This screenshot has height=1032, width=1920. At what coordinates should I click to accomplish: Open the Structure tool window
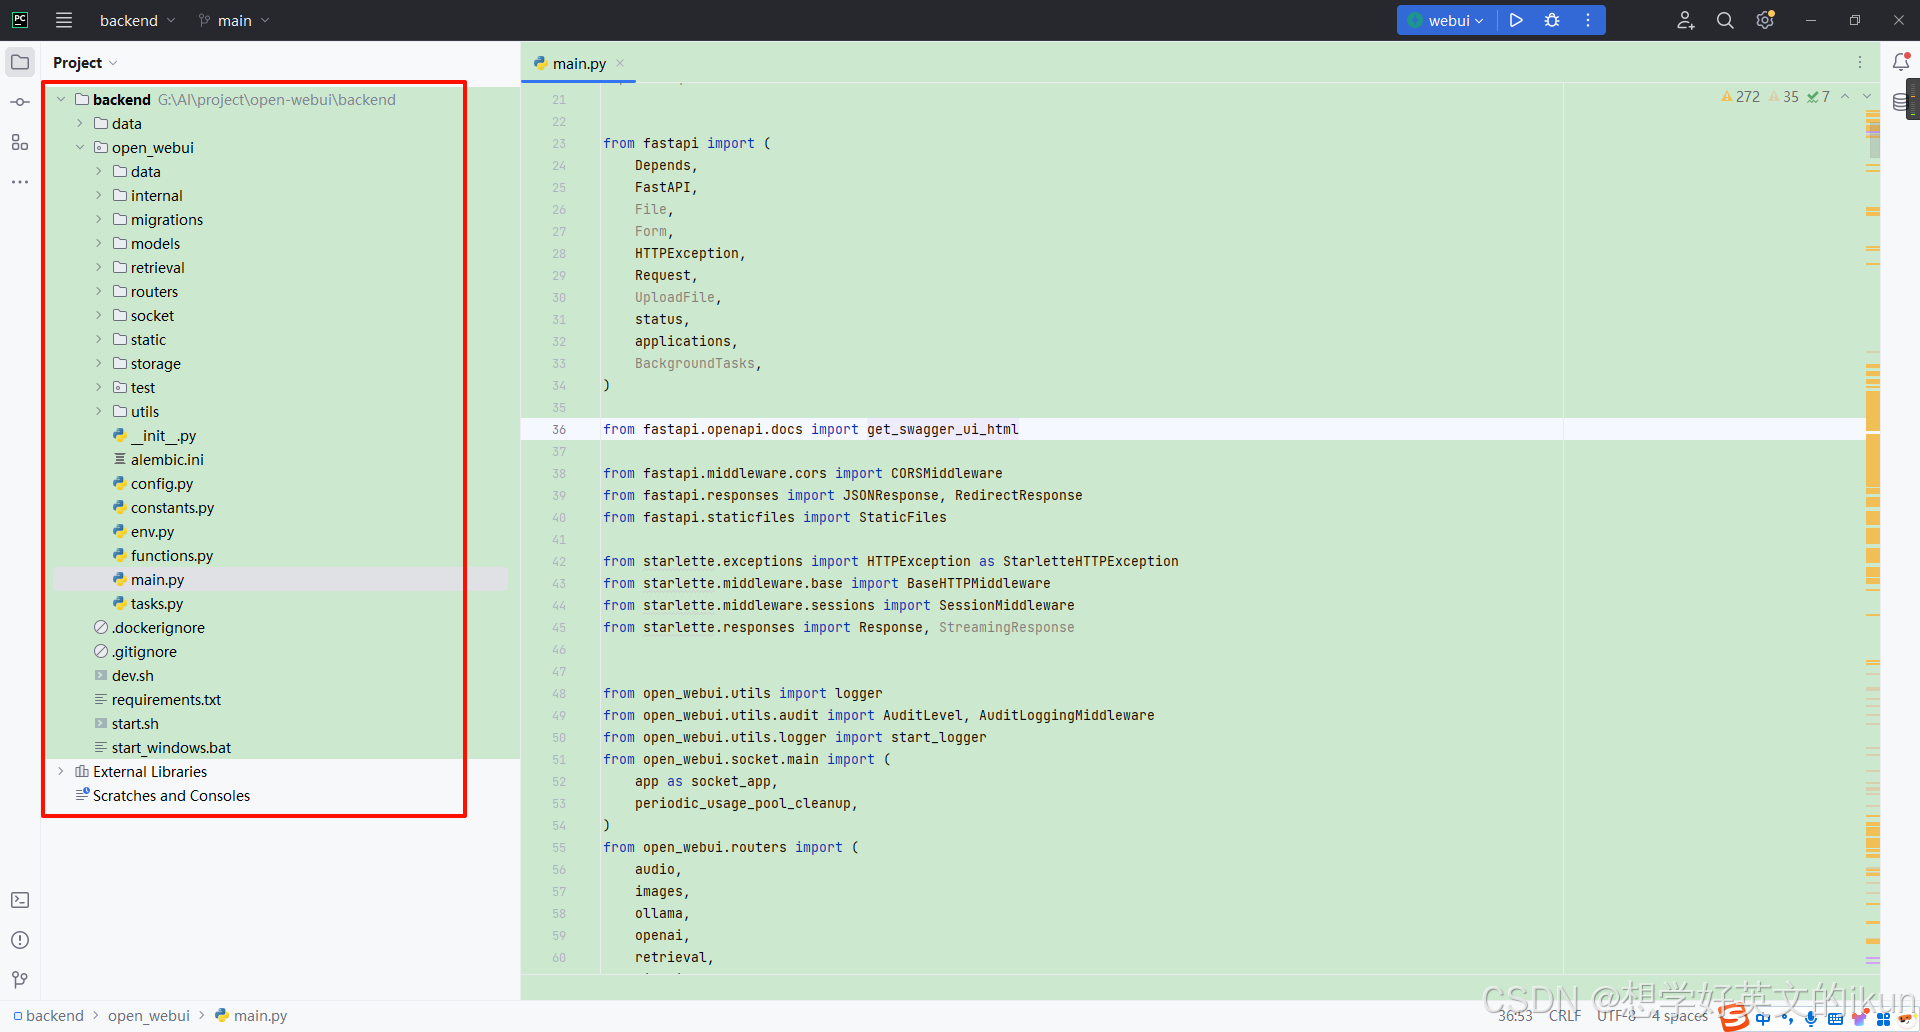point(20,142)
